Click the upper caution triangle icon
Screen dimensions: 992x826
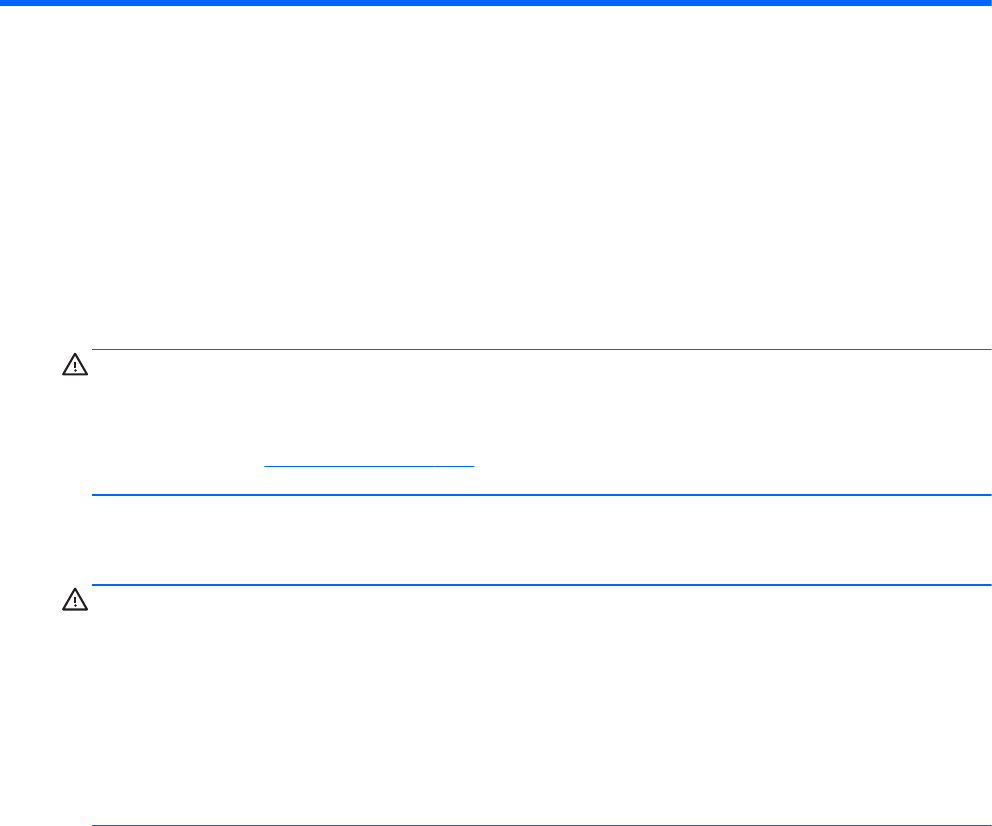pos(76,368)
